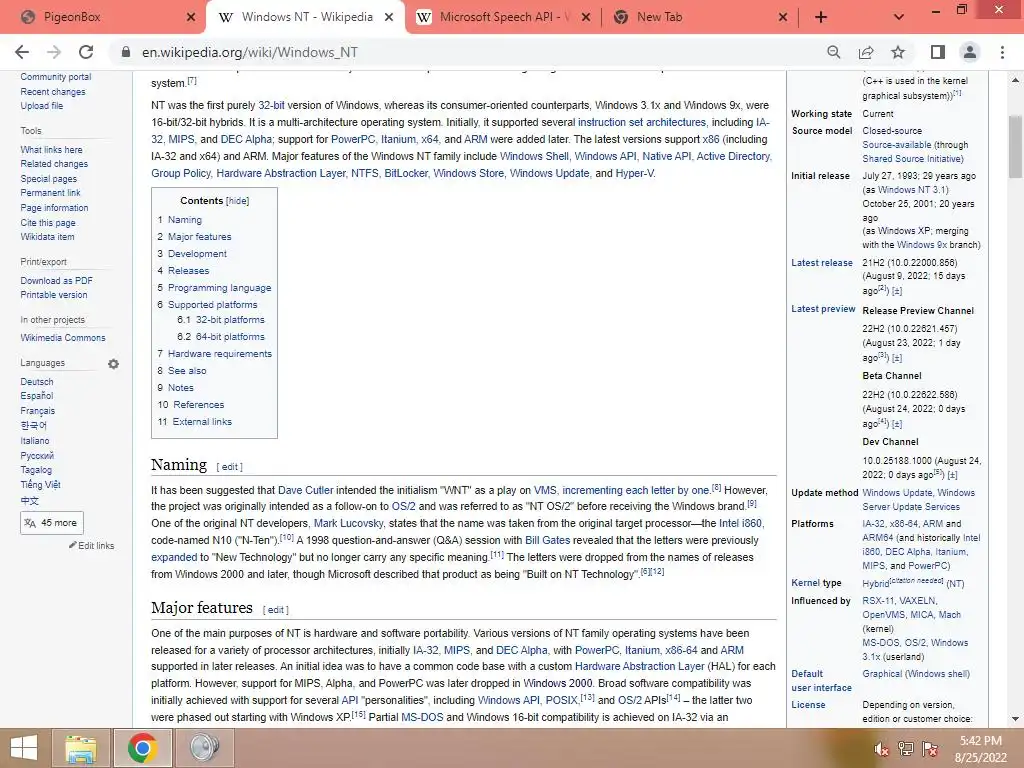
Task: Open the Bill Gates link
Action: (x=547, y=541)
